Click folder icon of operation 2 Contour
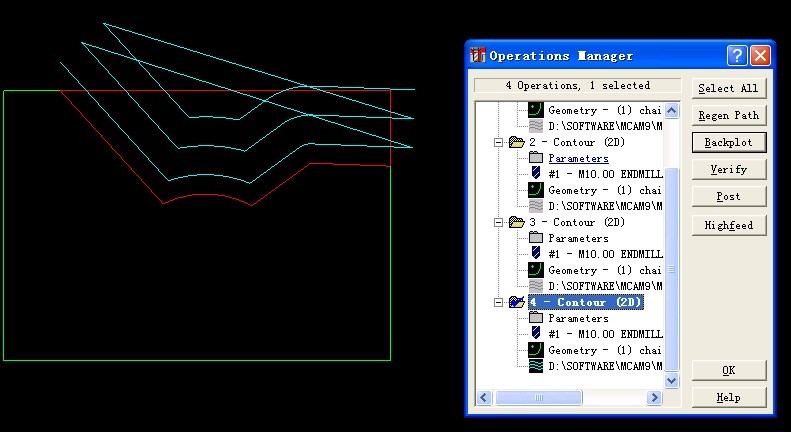This screenshot has height=432, width=791. [x=517, y=142]
